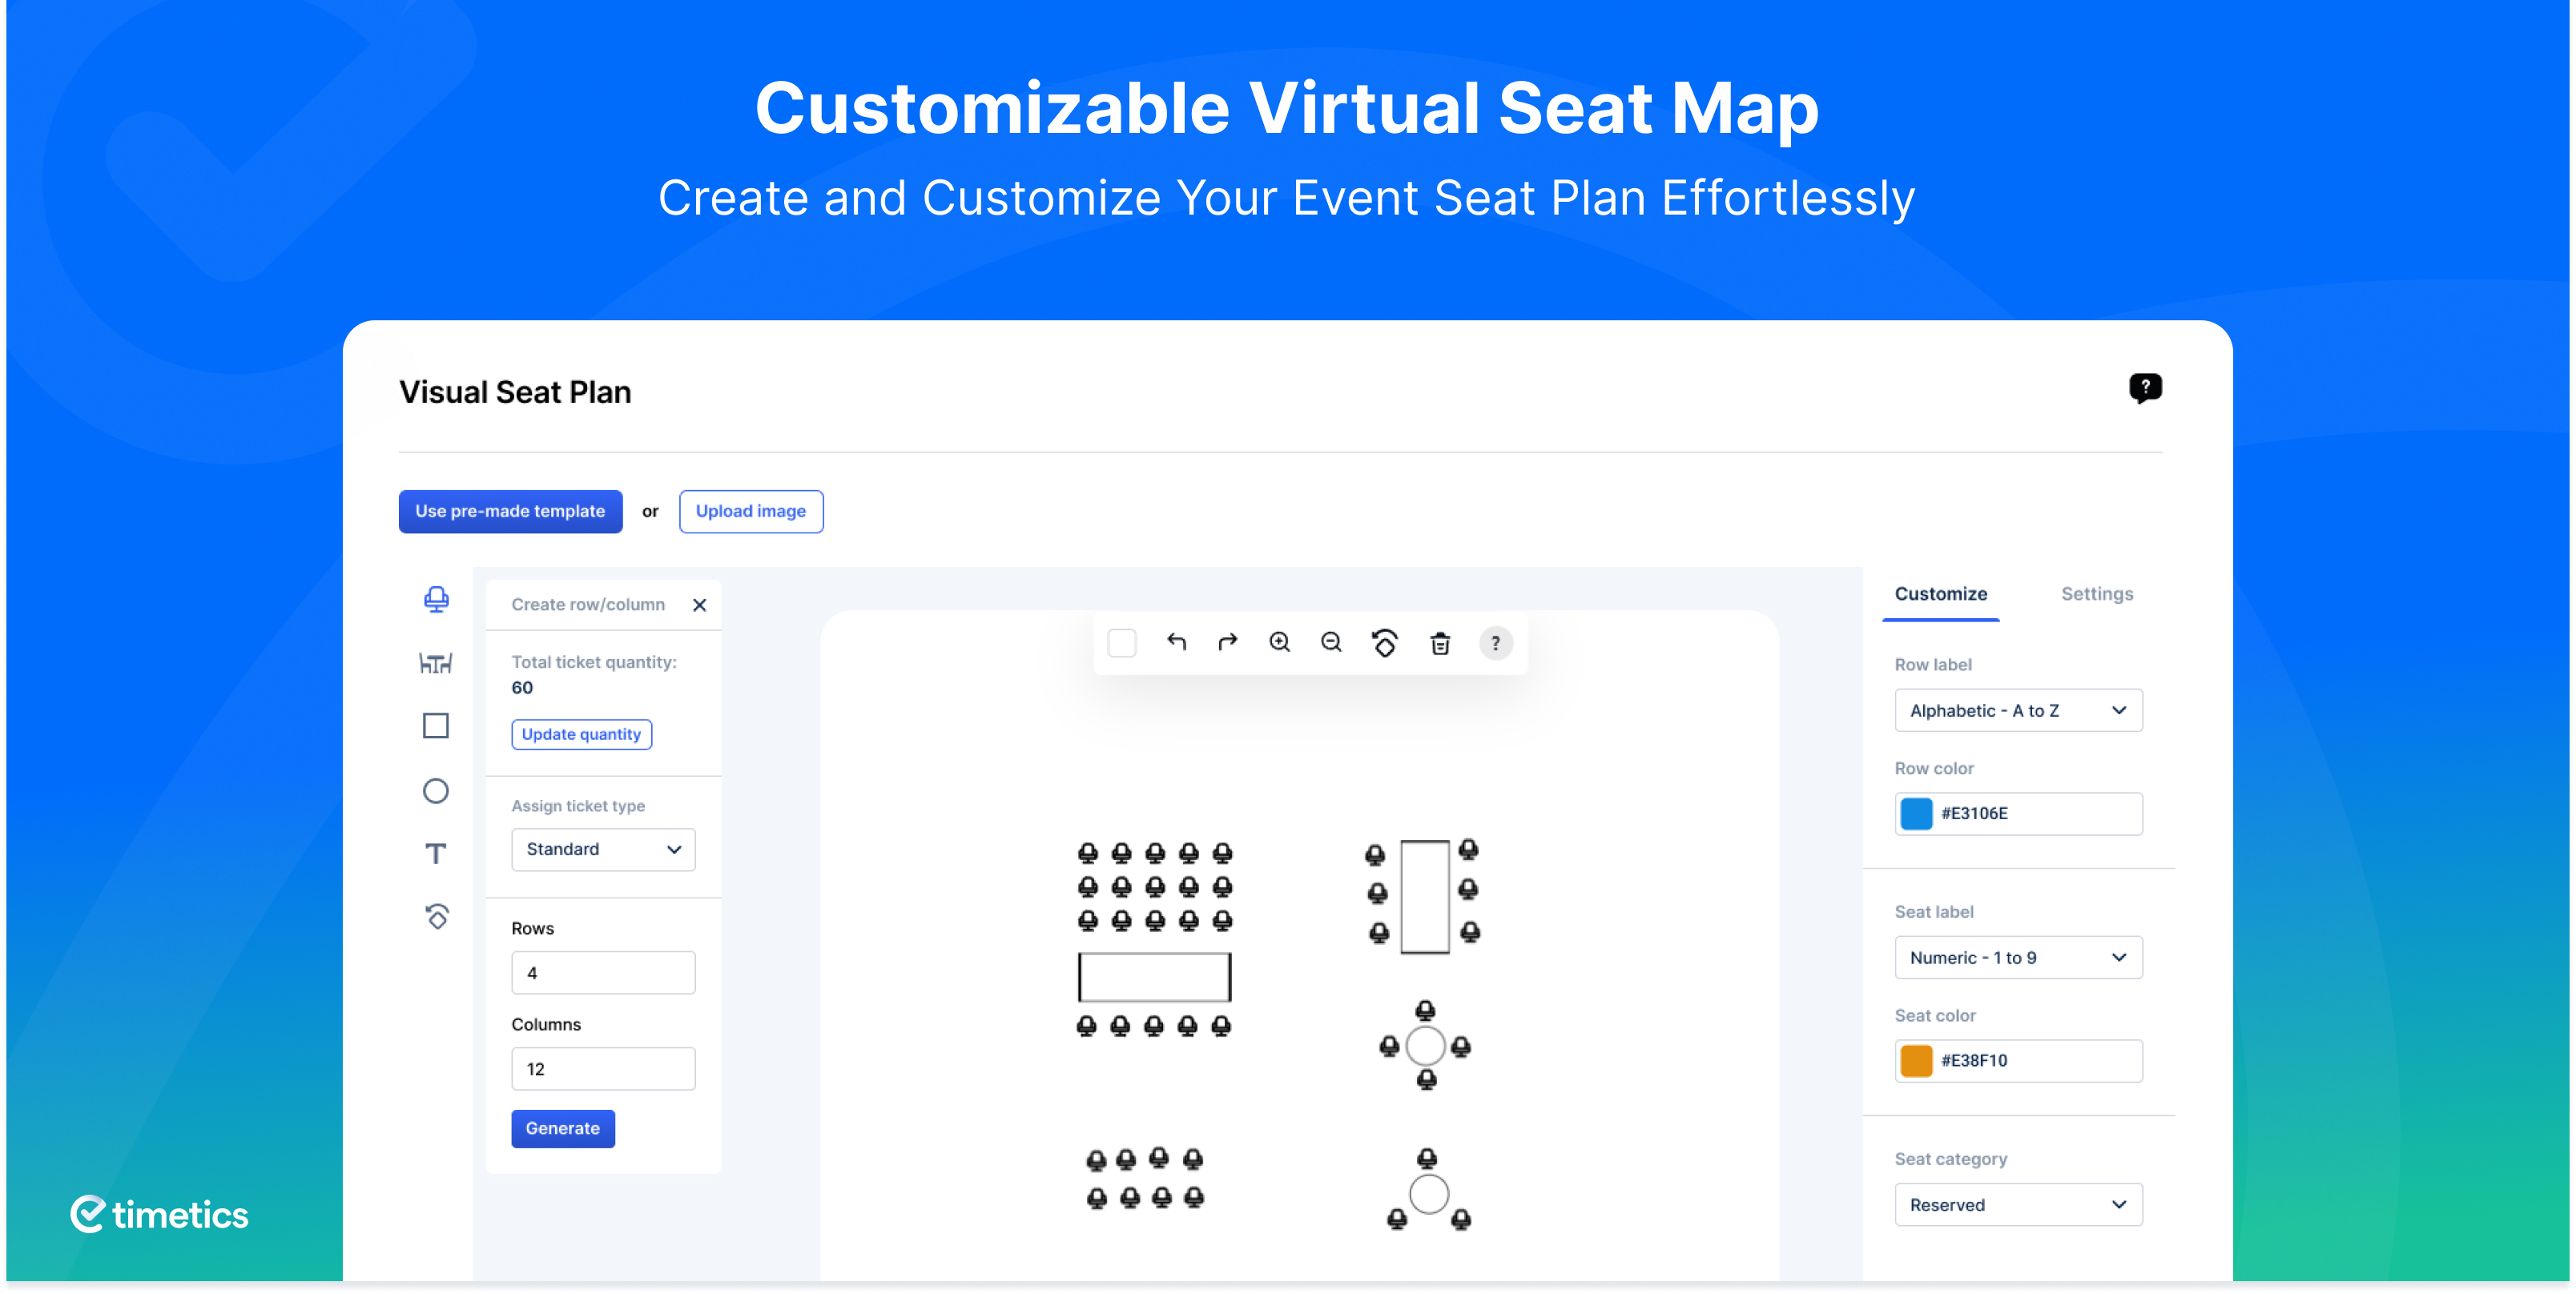Click the Generate button
This screenshot has width=2576, height=1294.
[x=563, y=1128]
